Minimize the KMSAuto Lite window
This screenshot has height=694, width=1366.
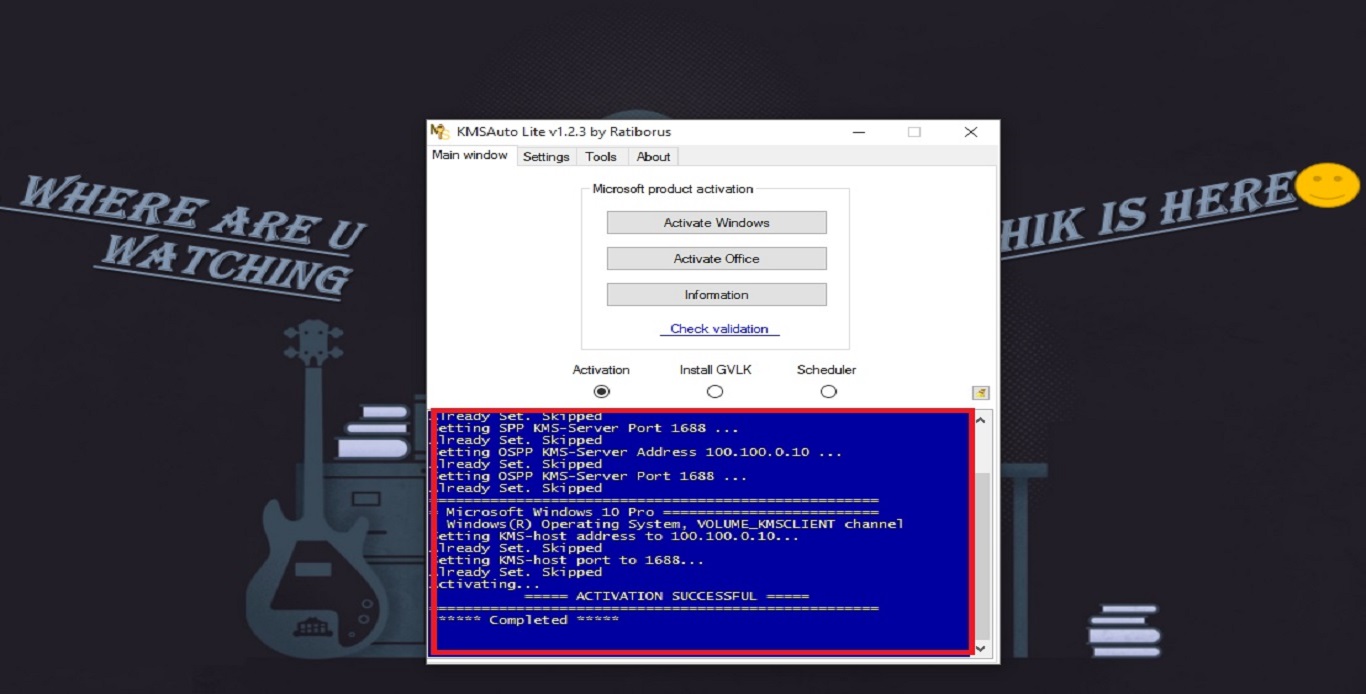point(858,132)
